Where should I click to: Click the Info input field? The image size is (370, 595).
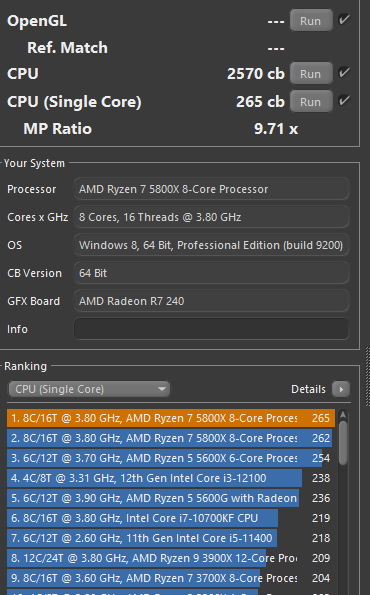pos(211,329)
